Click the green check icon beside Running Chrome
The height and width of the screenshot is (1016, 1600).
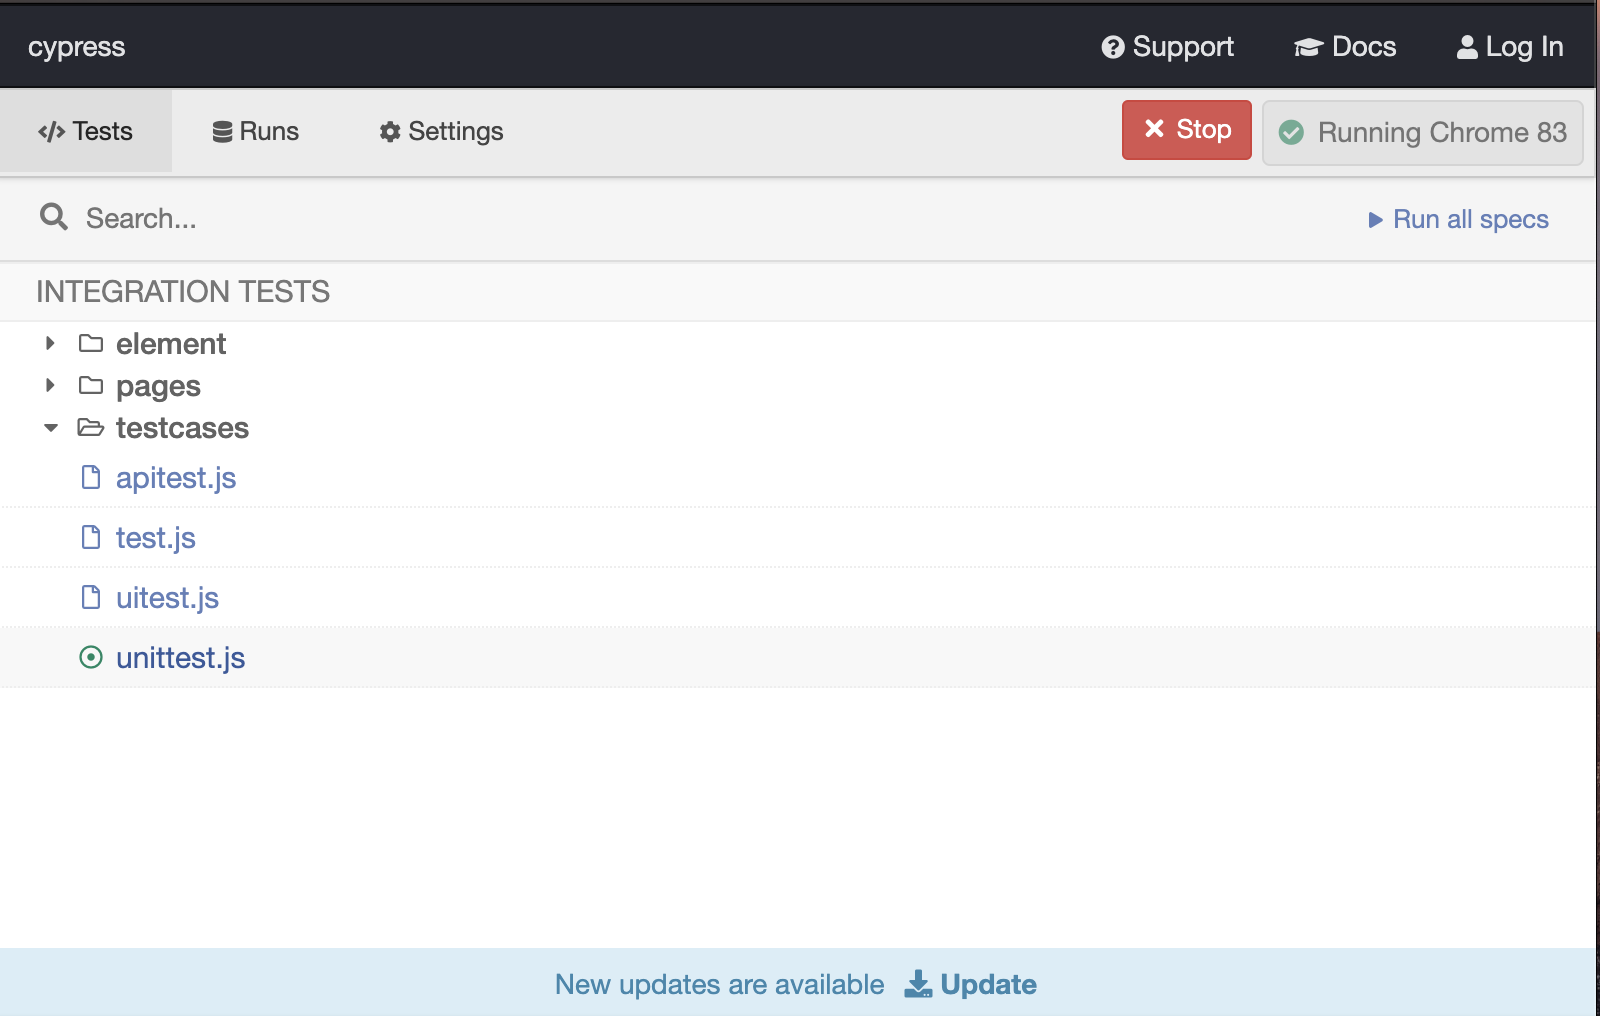click(x=1291, y=132)
